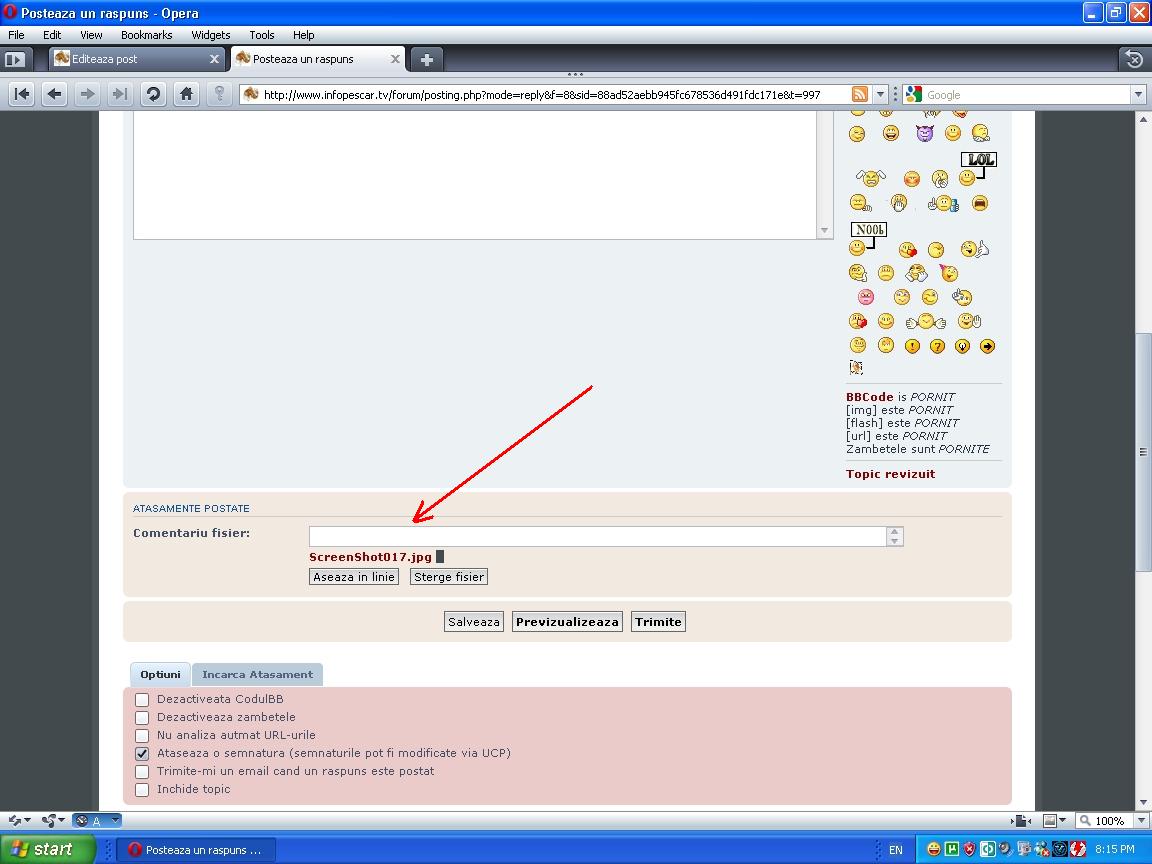1152x864 pixels.
Task: Open the Bookmarks menu
Action: [146, 35]
